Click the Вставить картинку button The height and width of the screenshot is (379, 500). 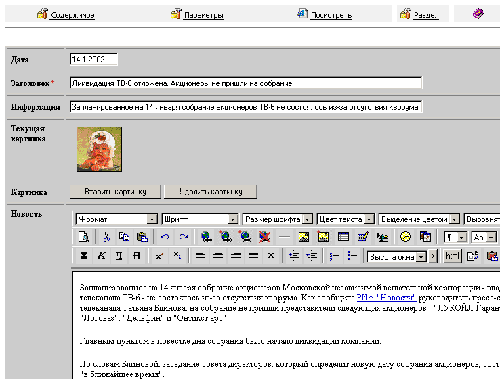click(115, 192)
